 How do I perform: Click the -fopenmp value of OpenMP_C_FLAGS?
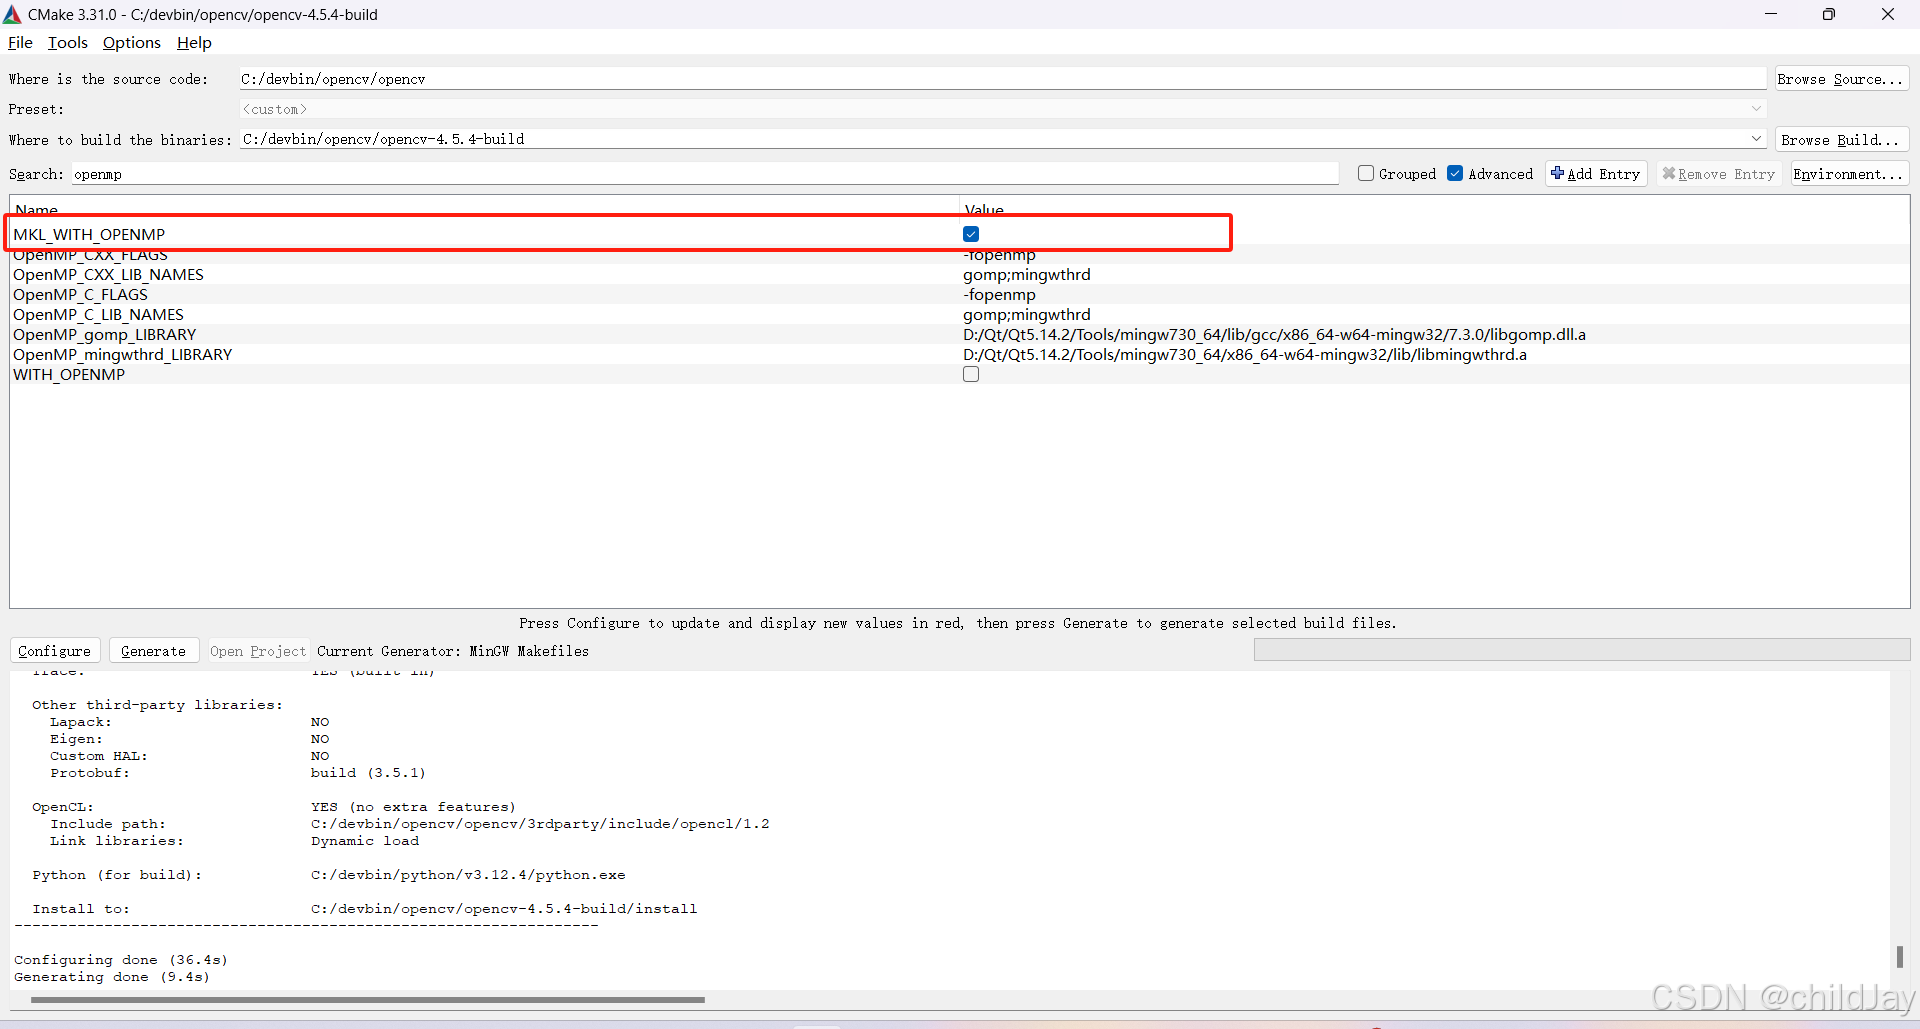click(999, 294)
